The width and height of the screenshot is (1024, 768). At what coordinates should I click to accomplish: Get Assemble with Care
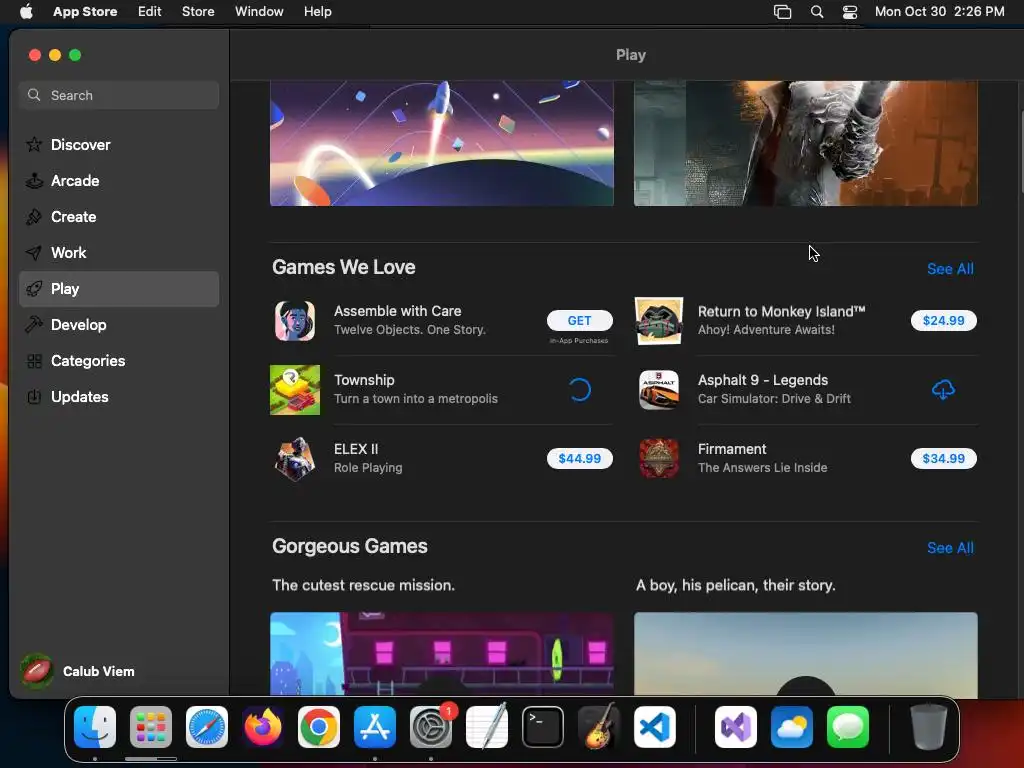point(579,321)
